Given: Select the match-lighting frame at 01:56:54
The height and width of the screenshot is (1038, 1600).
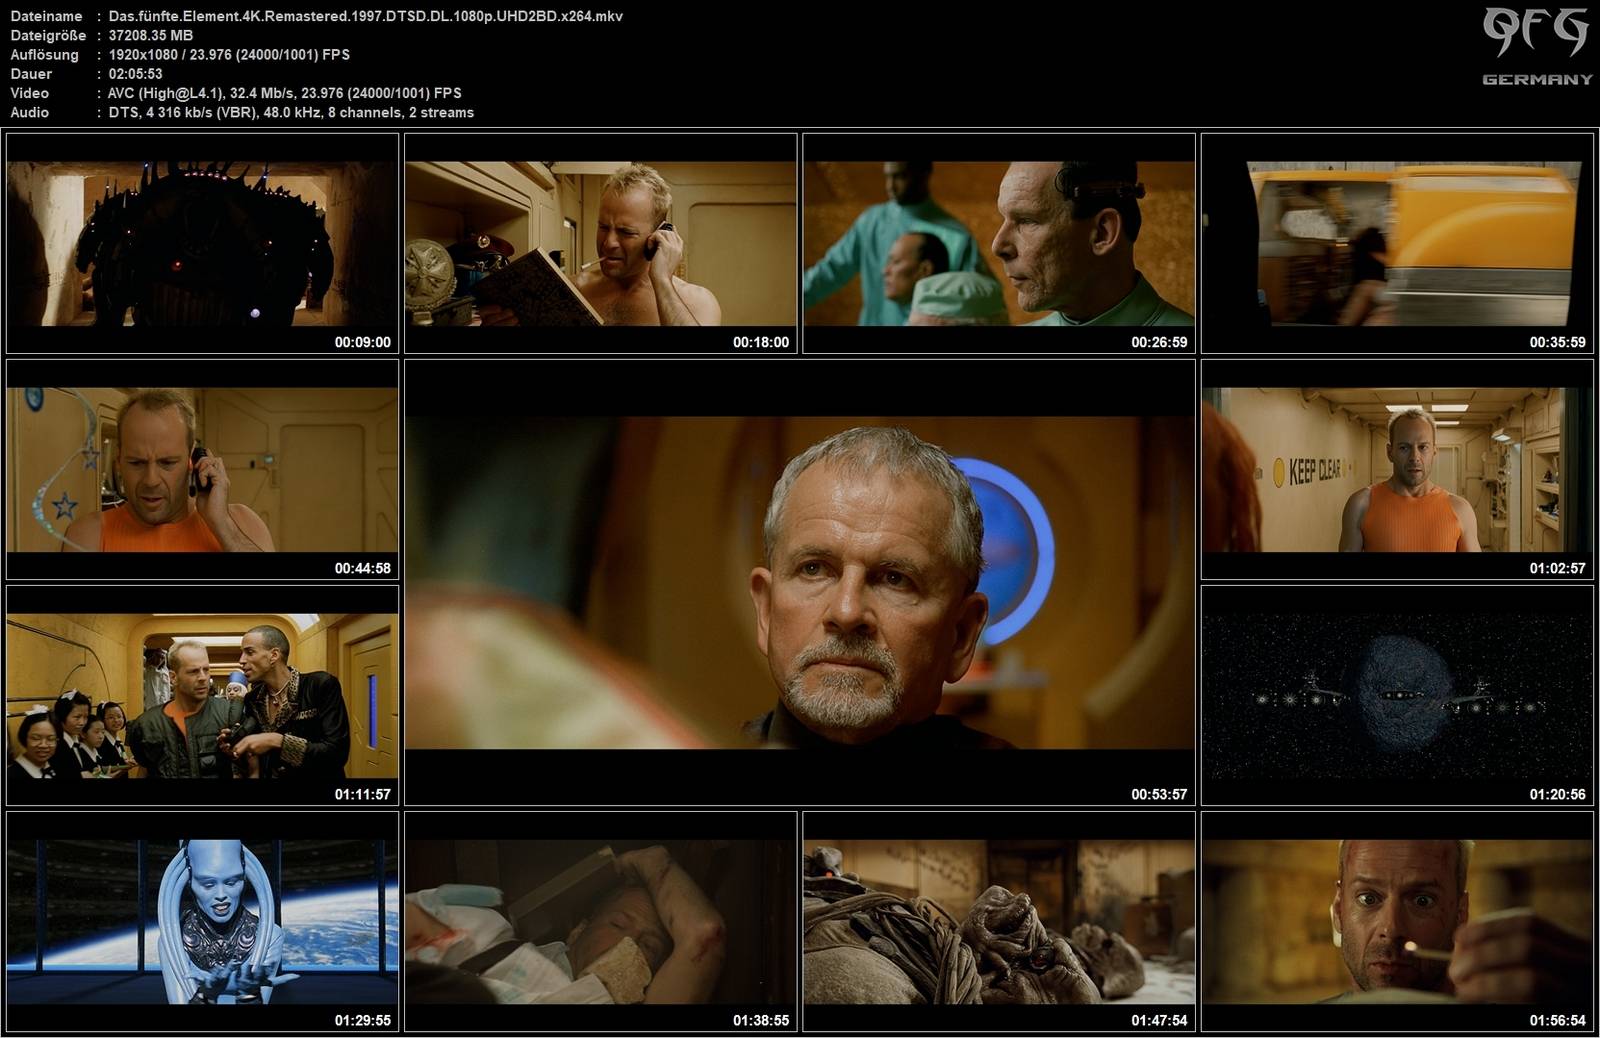Looking at the screenshot, I should 1397,922.
